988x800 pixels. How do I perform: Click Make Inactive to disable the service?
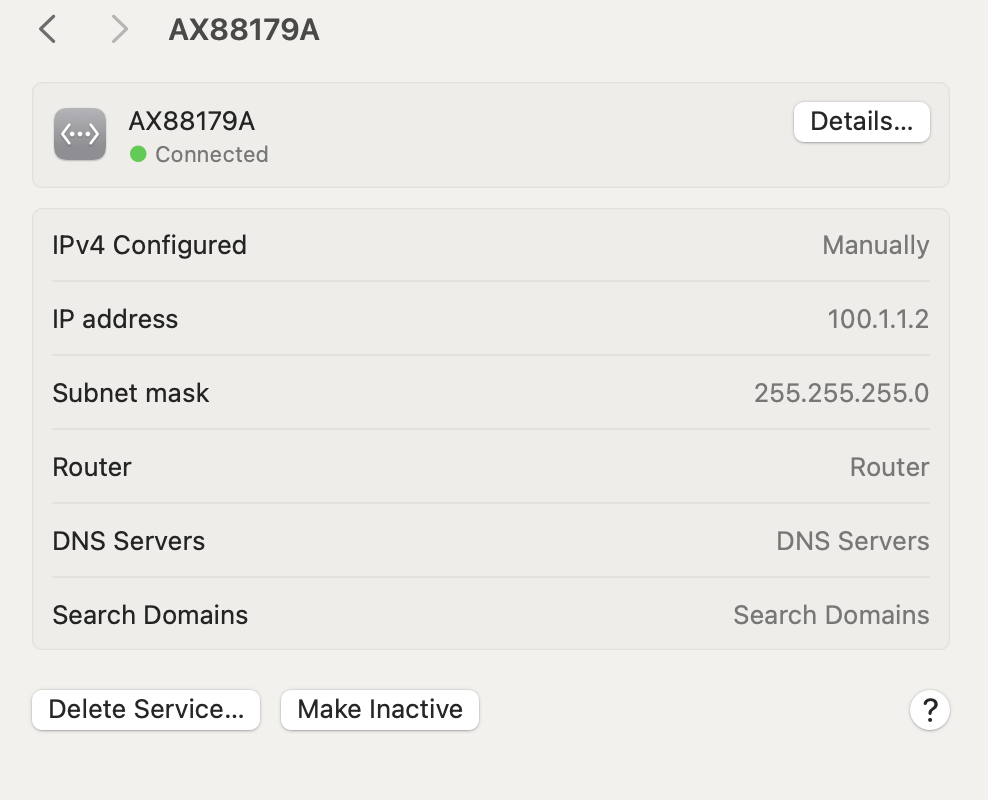tap(380, 710)
